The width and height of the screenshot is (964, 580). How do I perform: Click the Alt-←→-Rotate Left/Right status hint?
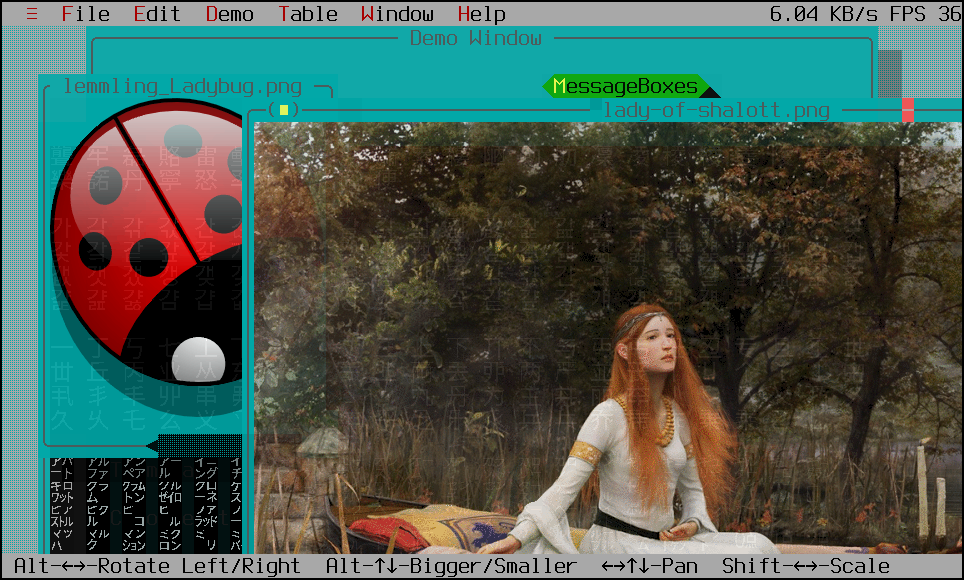tap(157, 566)
